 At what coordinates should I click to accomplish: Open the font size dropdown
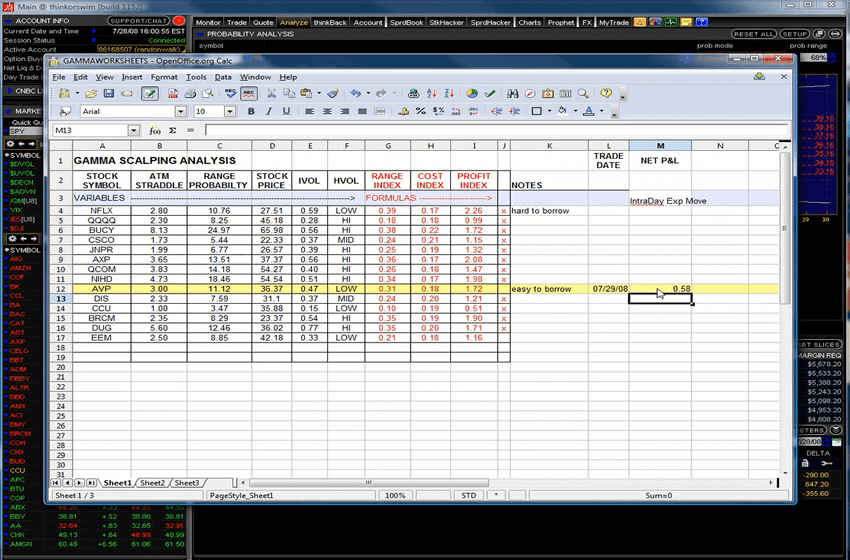point(230,111)
